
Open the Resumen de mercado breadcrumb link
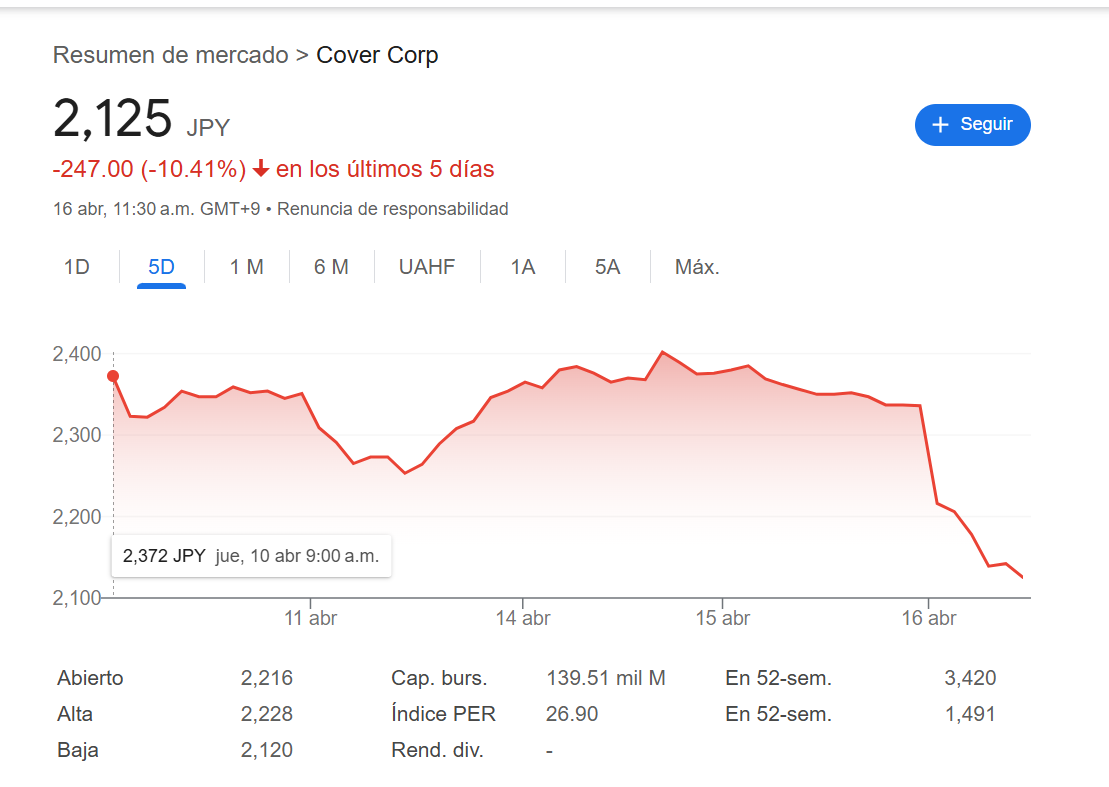coord(170,55)
